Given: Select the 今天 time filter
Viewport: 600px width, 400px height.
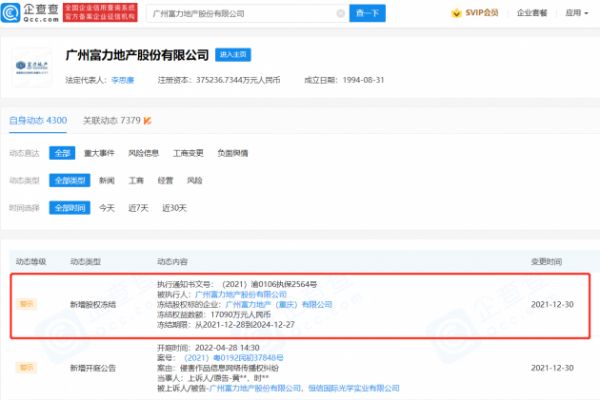Looking at the screenshot, I should tap(107, 208).
